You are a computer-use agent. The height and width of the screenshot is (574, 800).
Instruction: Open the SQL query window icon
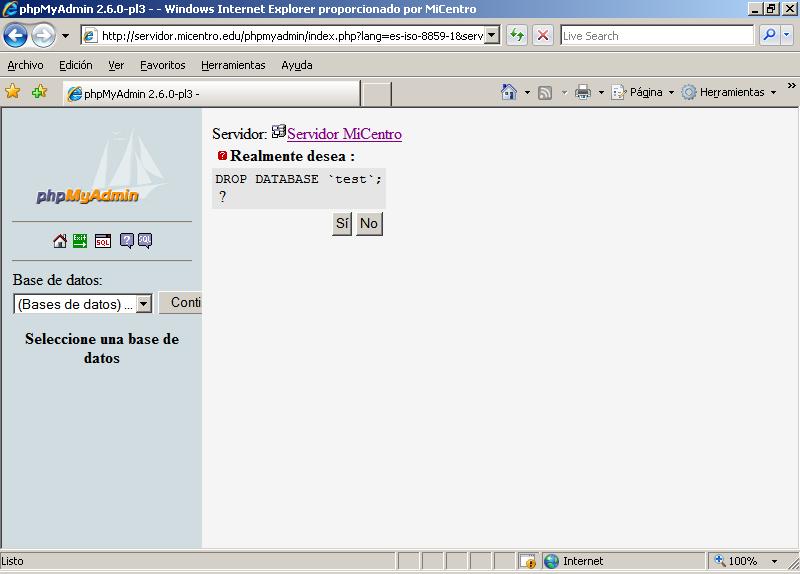(x=103, y=241)
